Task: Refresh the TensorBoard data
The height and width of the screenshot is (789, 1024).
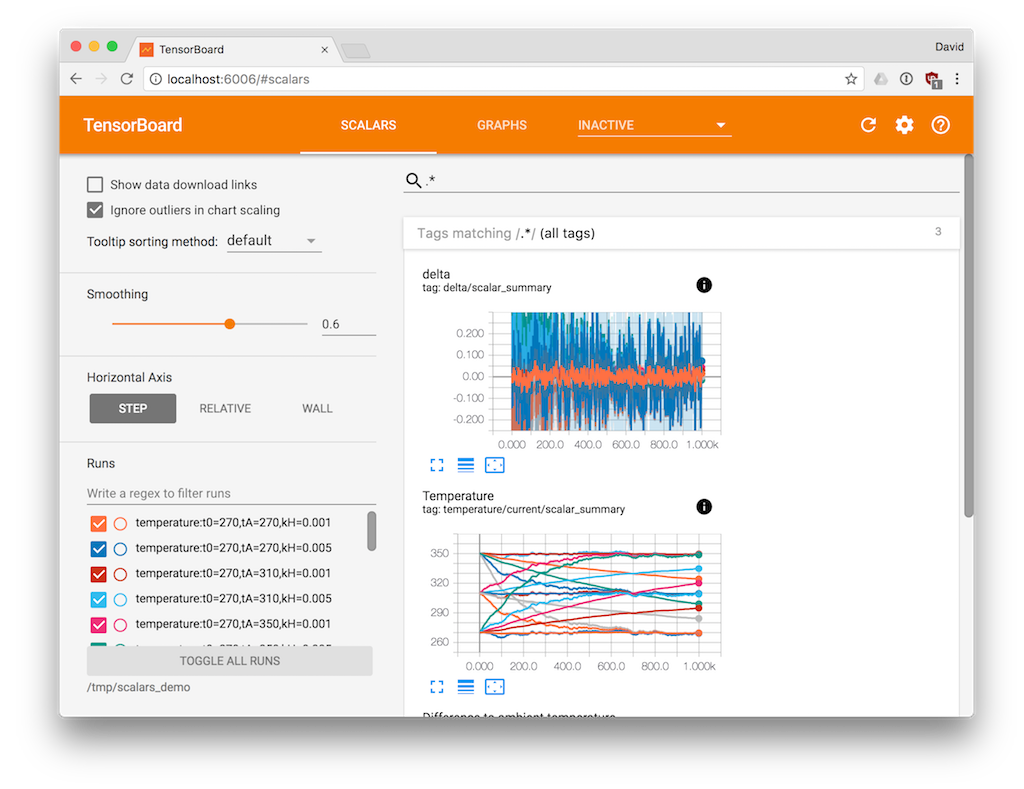Action: point(868,124)
